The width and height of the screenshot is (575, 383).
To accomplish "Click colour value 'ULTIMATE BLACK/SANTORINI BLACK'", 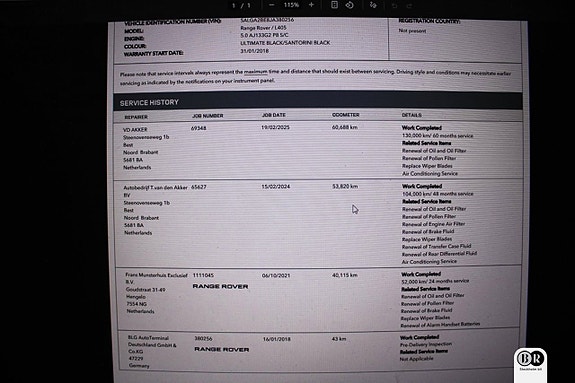I will pos(285,43).
